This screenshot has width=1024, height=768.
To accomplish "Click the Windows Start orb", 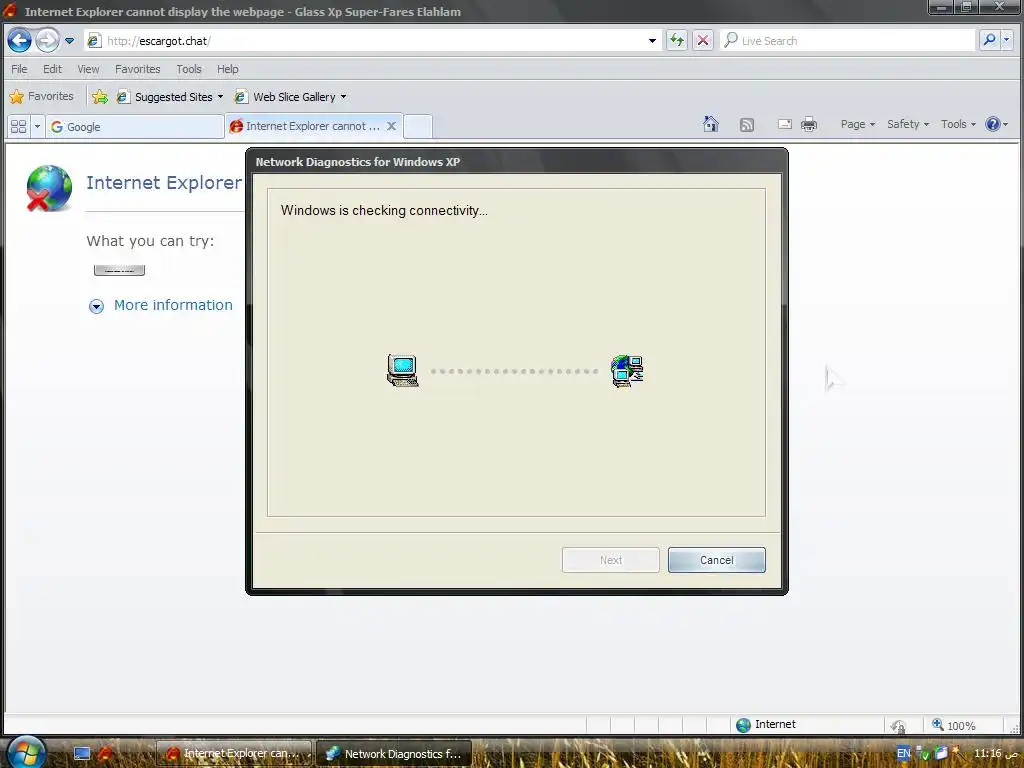I will pos(26,752).
